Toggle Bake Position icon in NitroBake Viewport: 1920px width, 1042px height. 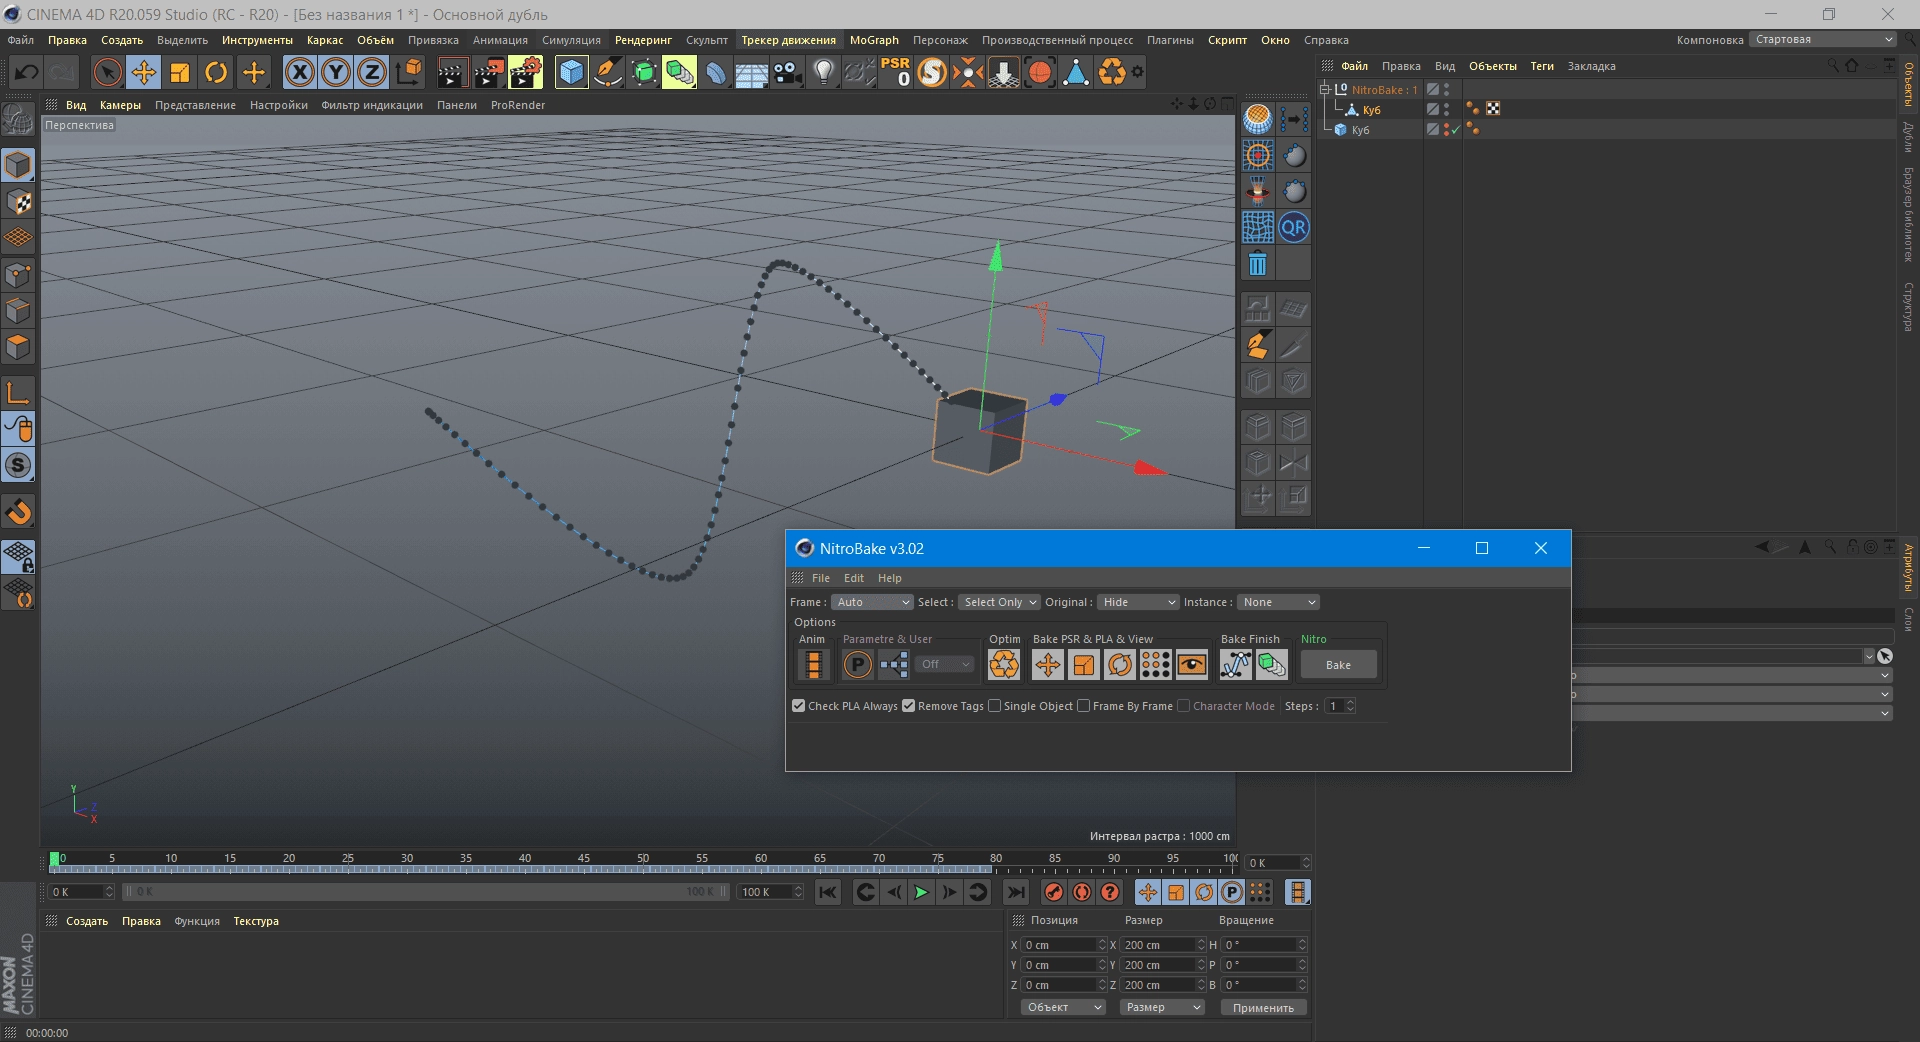click(x=1047, y=664)
